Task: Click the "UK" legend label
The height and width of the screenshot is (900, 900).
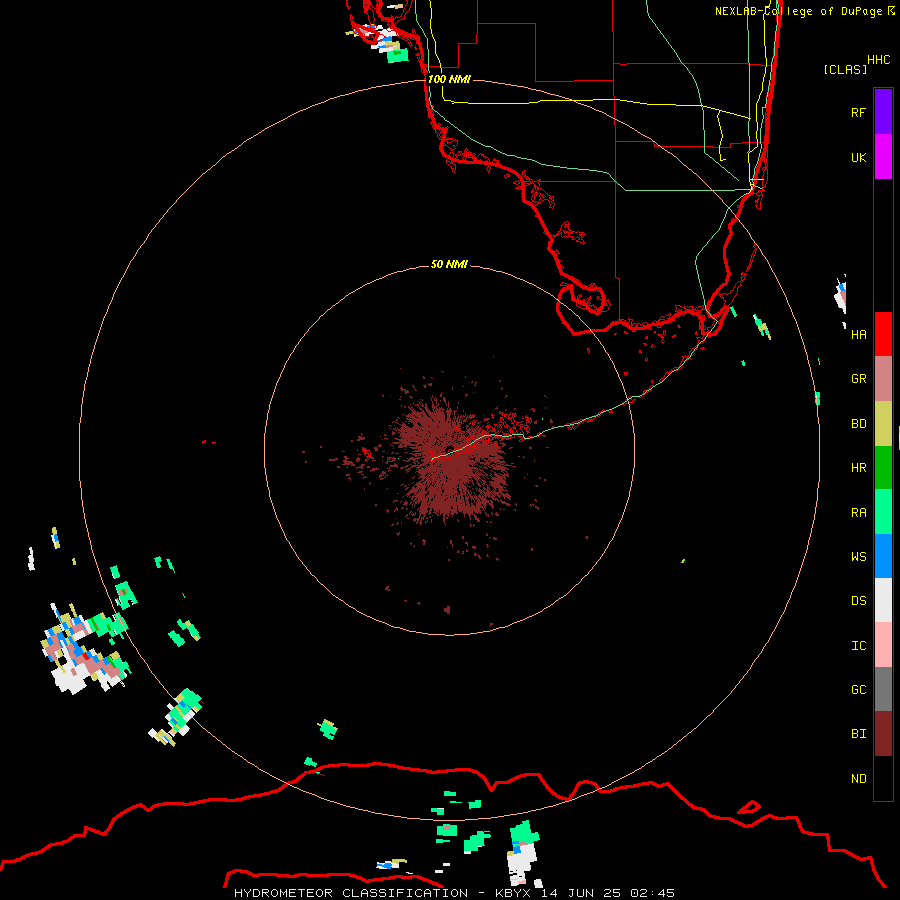Action: tap(858, 157)
